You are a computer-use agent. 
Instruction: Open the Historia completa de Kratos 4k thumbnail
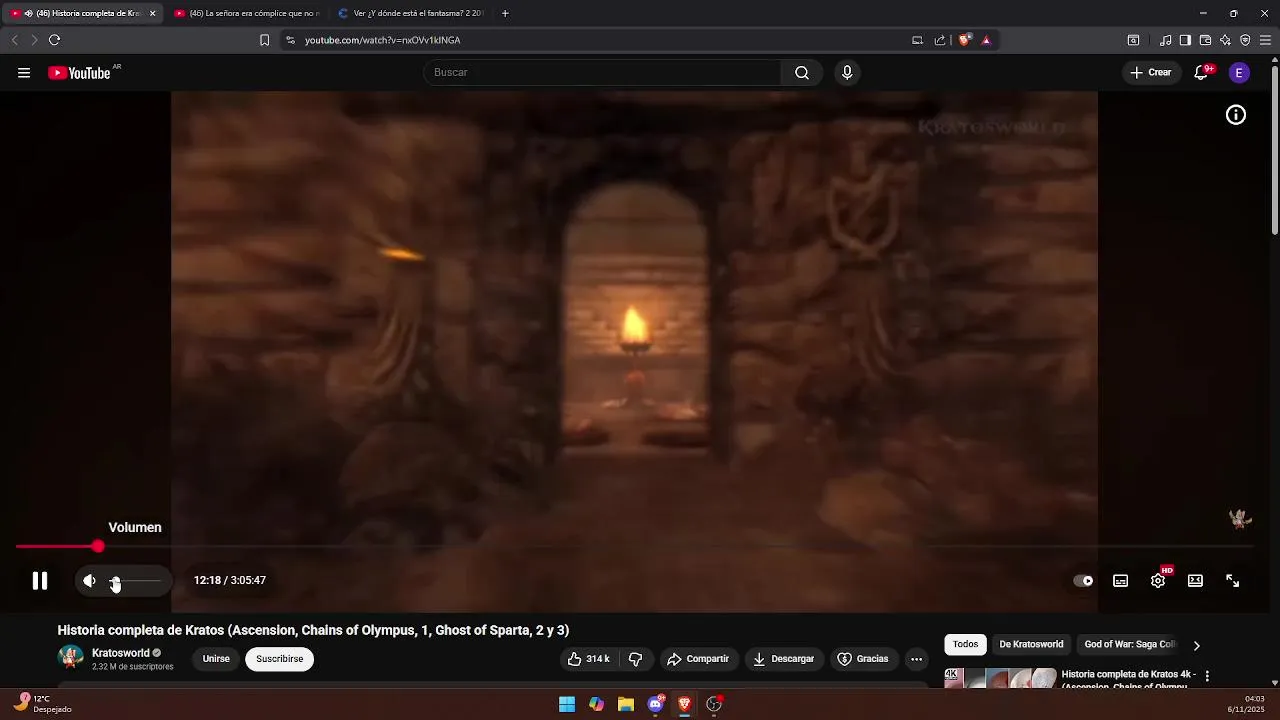pos(1000,678)
